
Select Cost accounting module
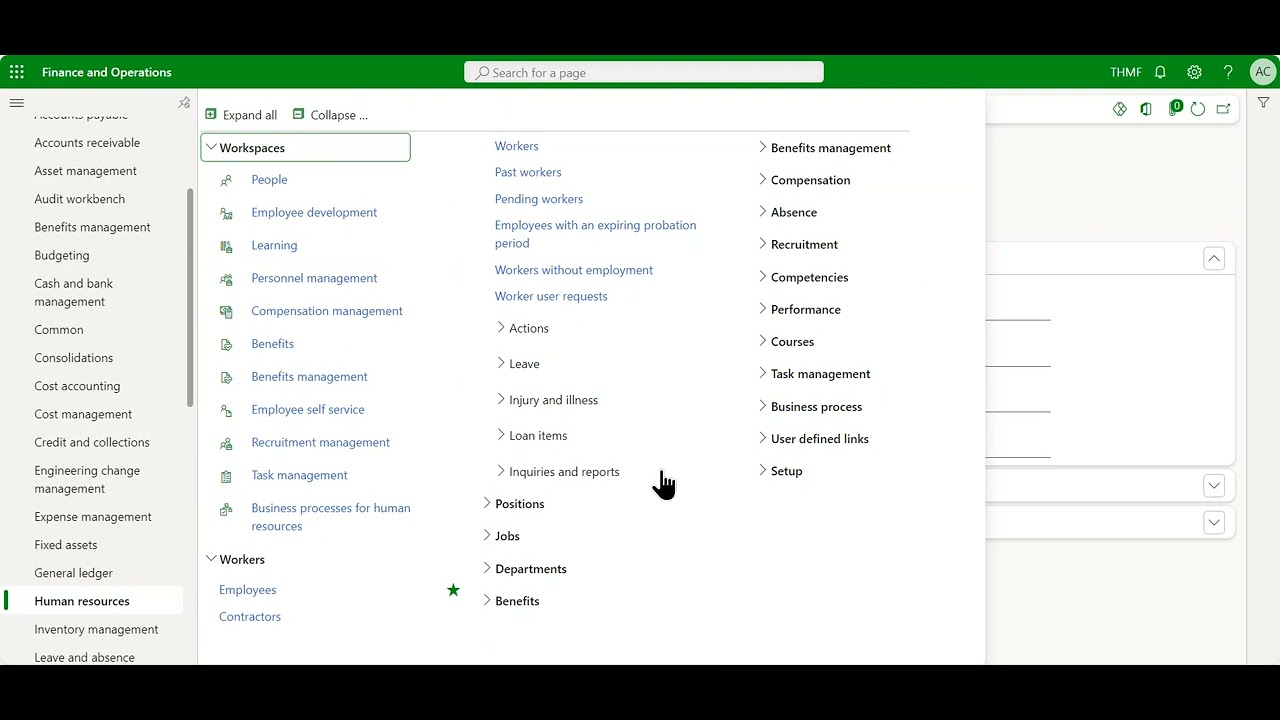(x=77, y=386)
